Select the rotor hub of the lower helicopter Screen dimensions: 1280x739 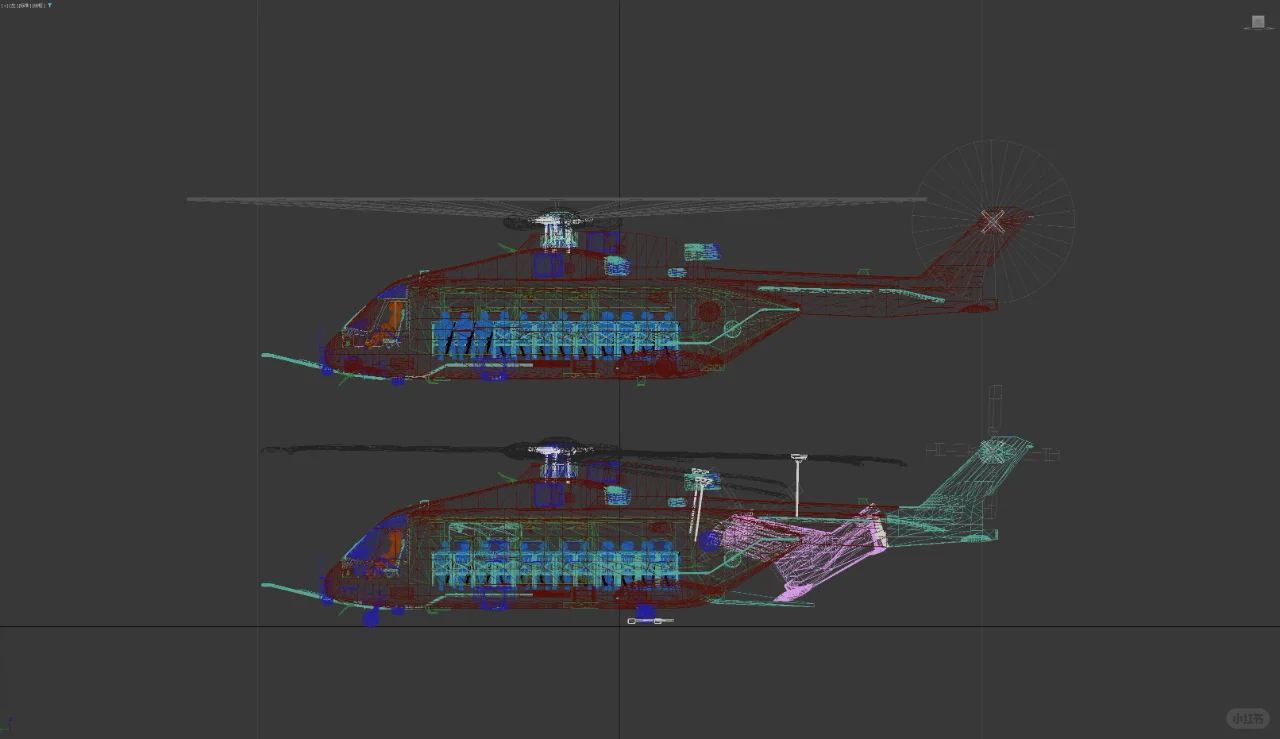click(558, 455)
